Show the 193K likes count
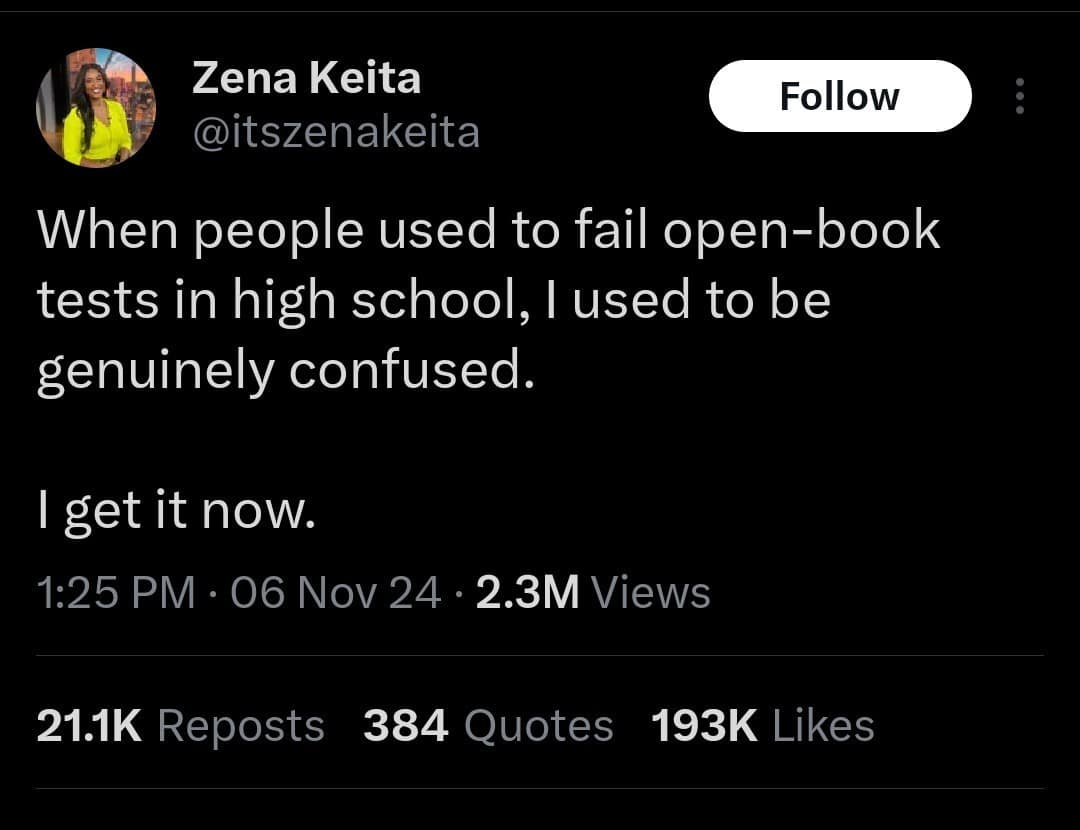Image resolution: width=1080 pixels, height=830 pixels. 704,726
